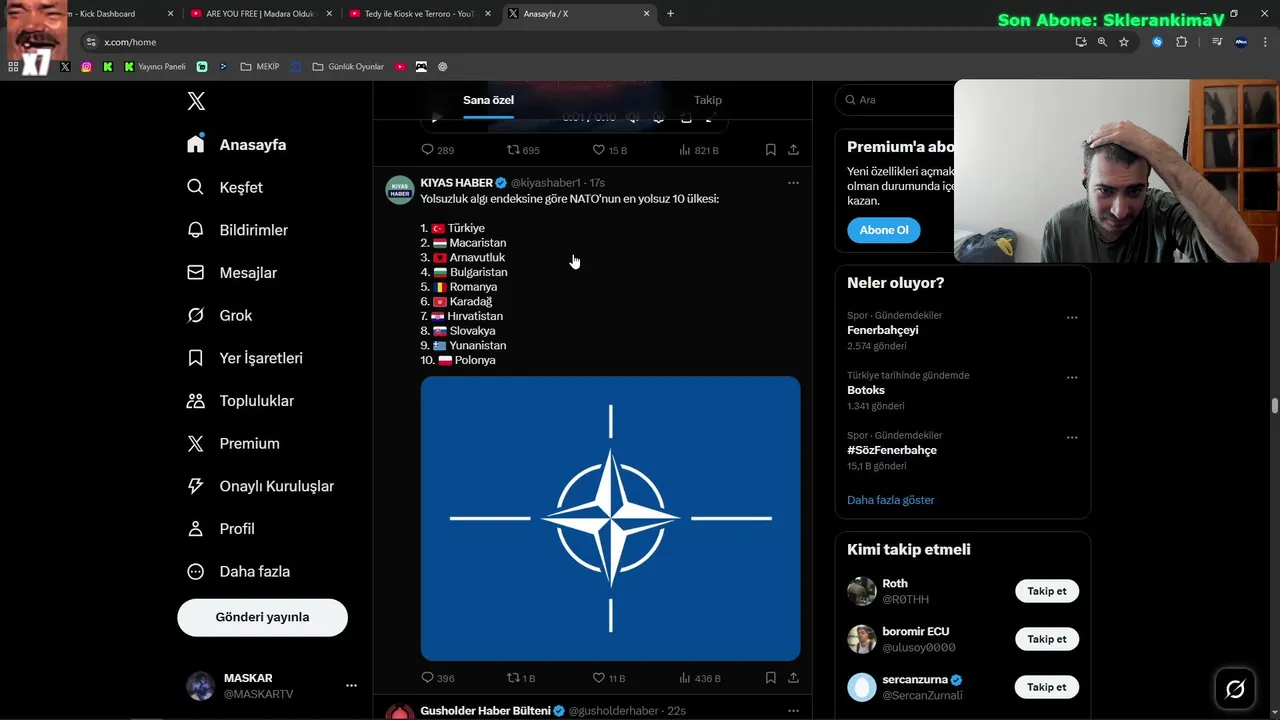Open Onaylı Kuruluşlar in sidebar

point(261,486)
